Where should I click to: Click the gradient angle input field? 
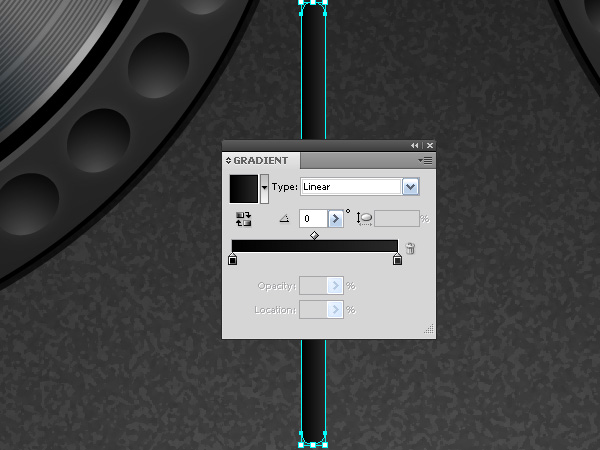click(313, 218)
